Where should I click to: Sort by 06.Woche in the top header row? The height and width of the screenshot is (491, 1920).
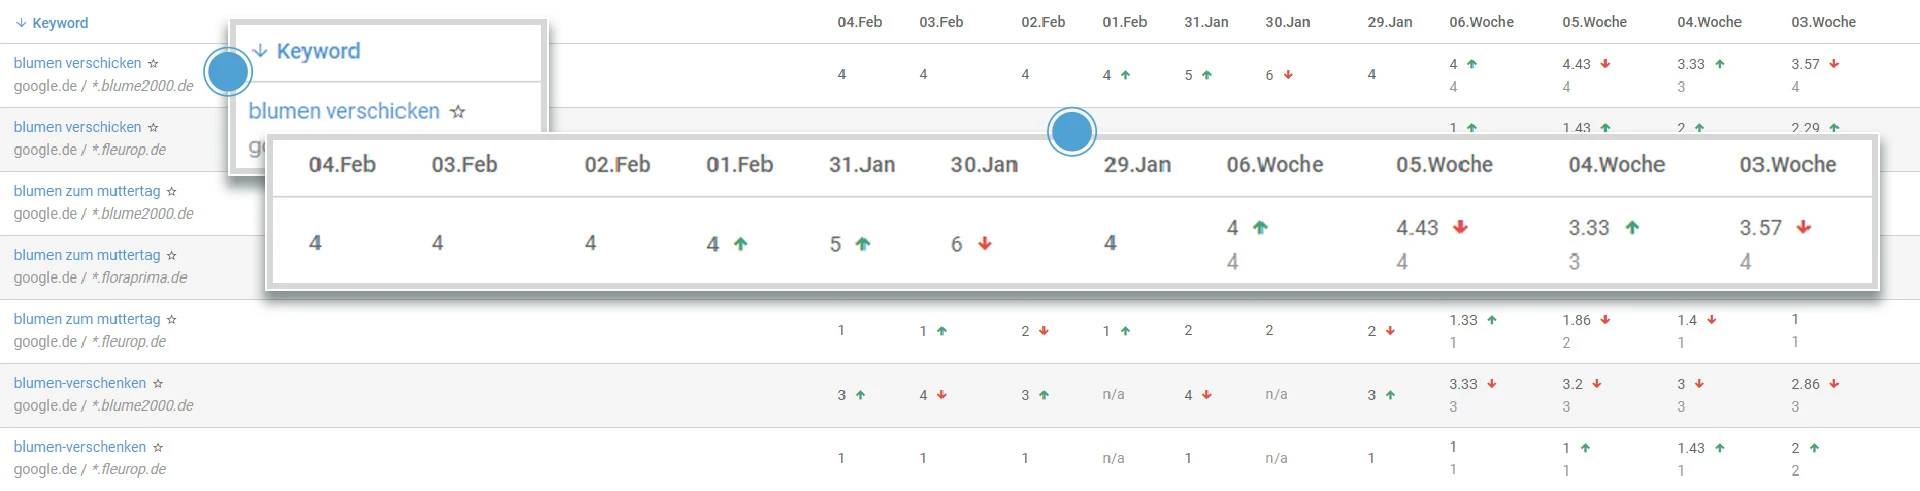[x=1481, y=22]
